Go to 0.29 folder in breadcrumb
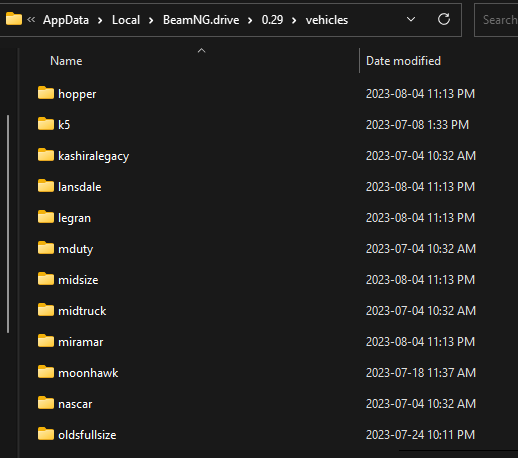 (272, 20)
